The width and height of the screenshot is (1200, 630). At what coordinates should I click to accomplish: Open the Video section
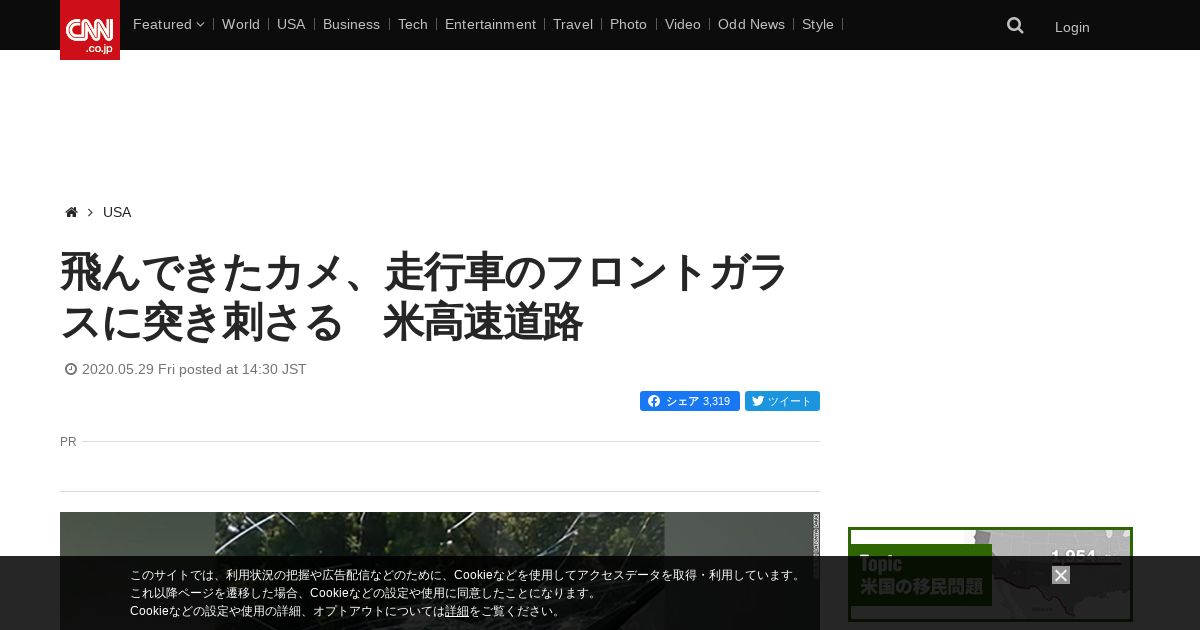(683, 24)
